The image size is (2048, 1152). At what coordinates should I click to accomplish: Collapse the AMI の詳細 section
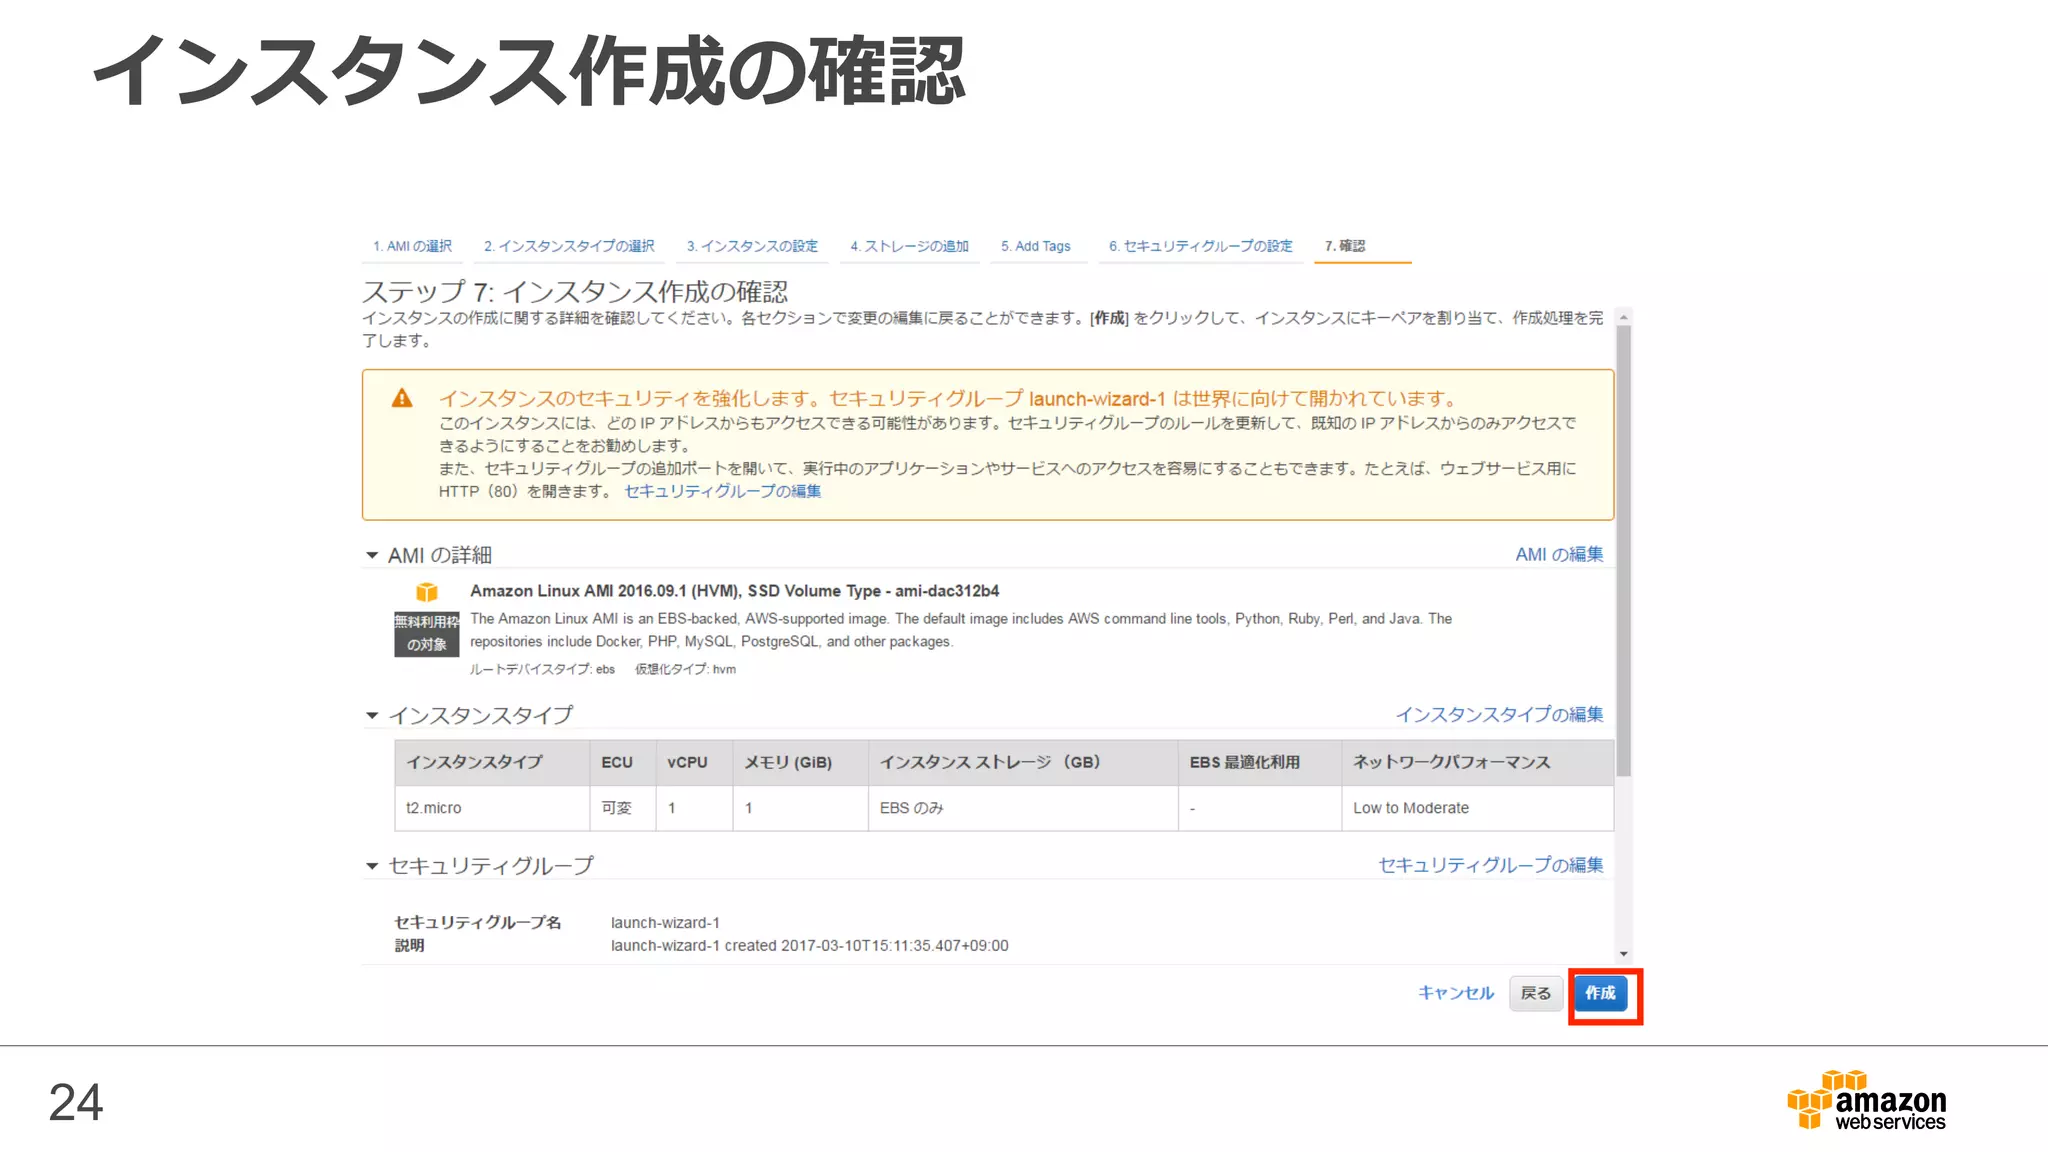(372, 555)
